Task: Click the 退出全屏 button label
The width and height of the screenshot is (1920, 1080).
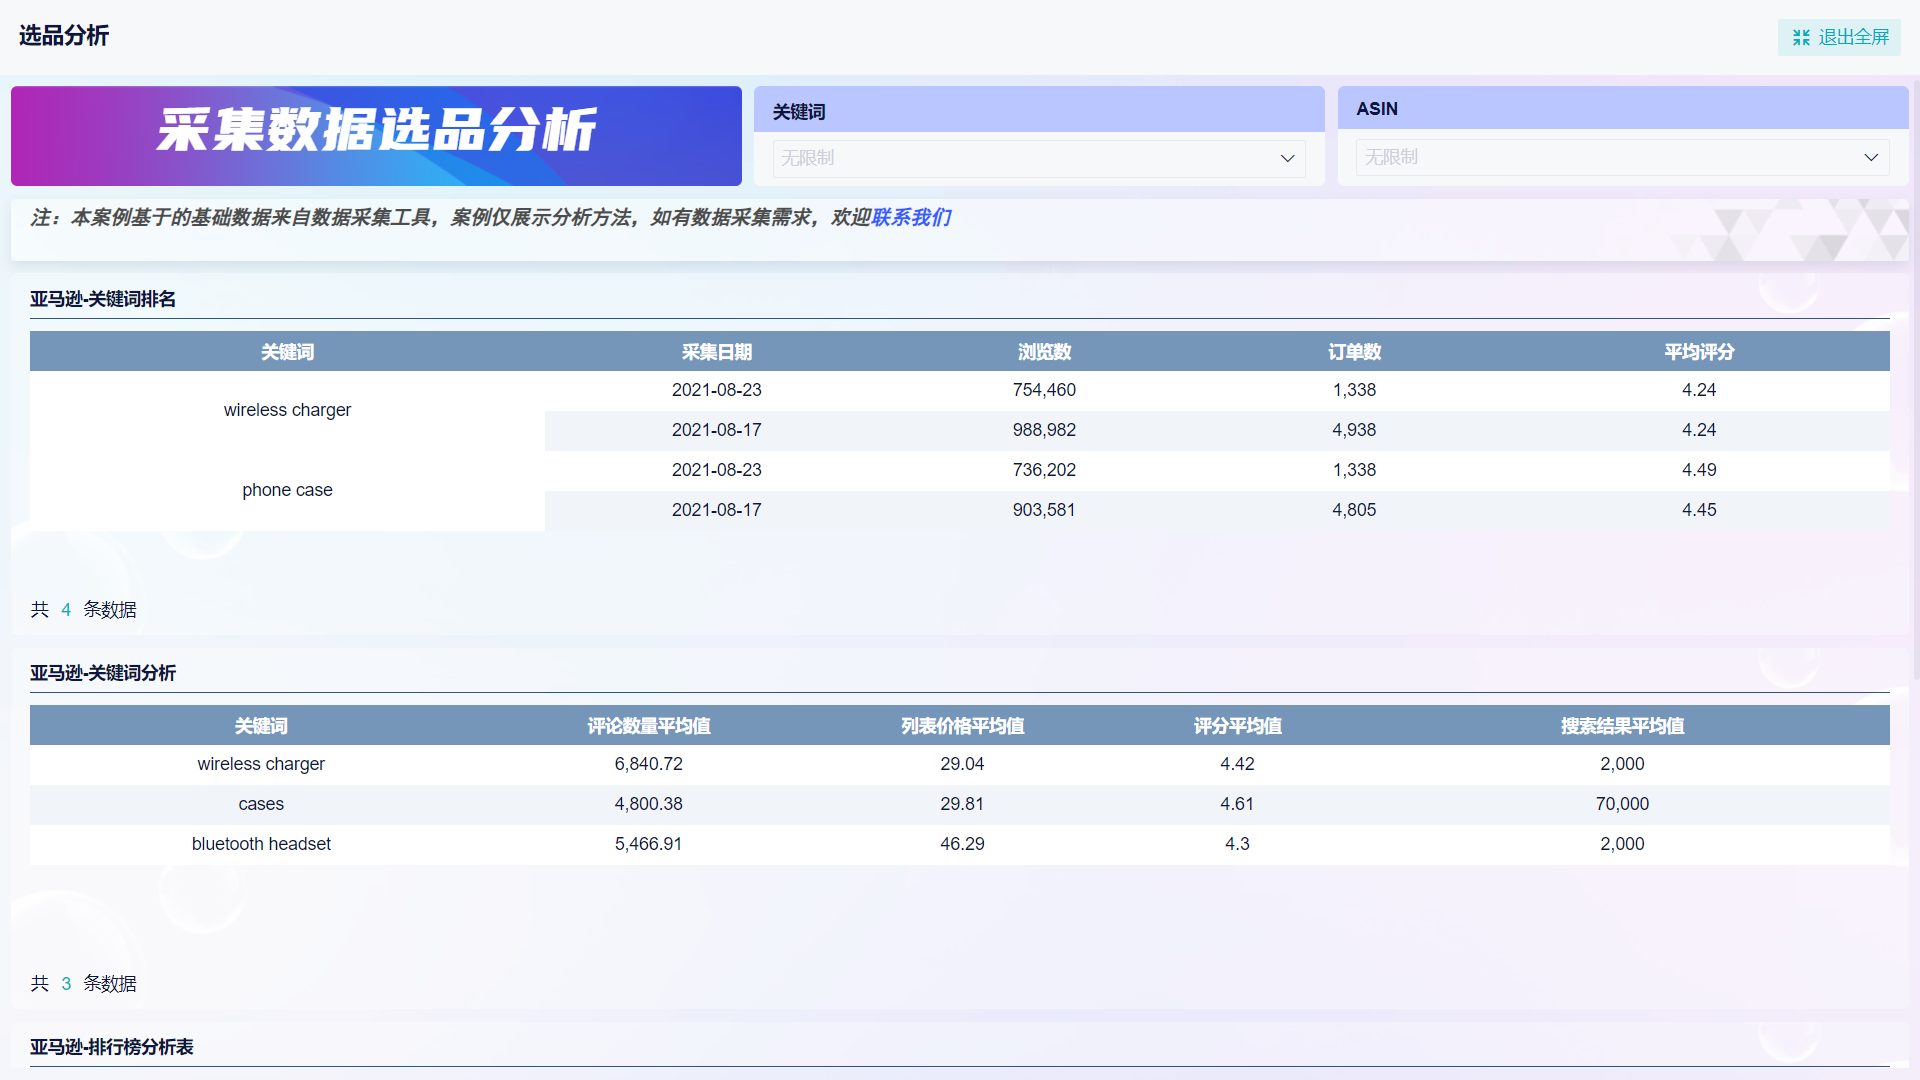Action: 1853,37
